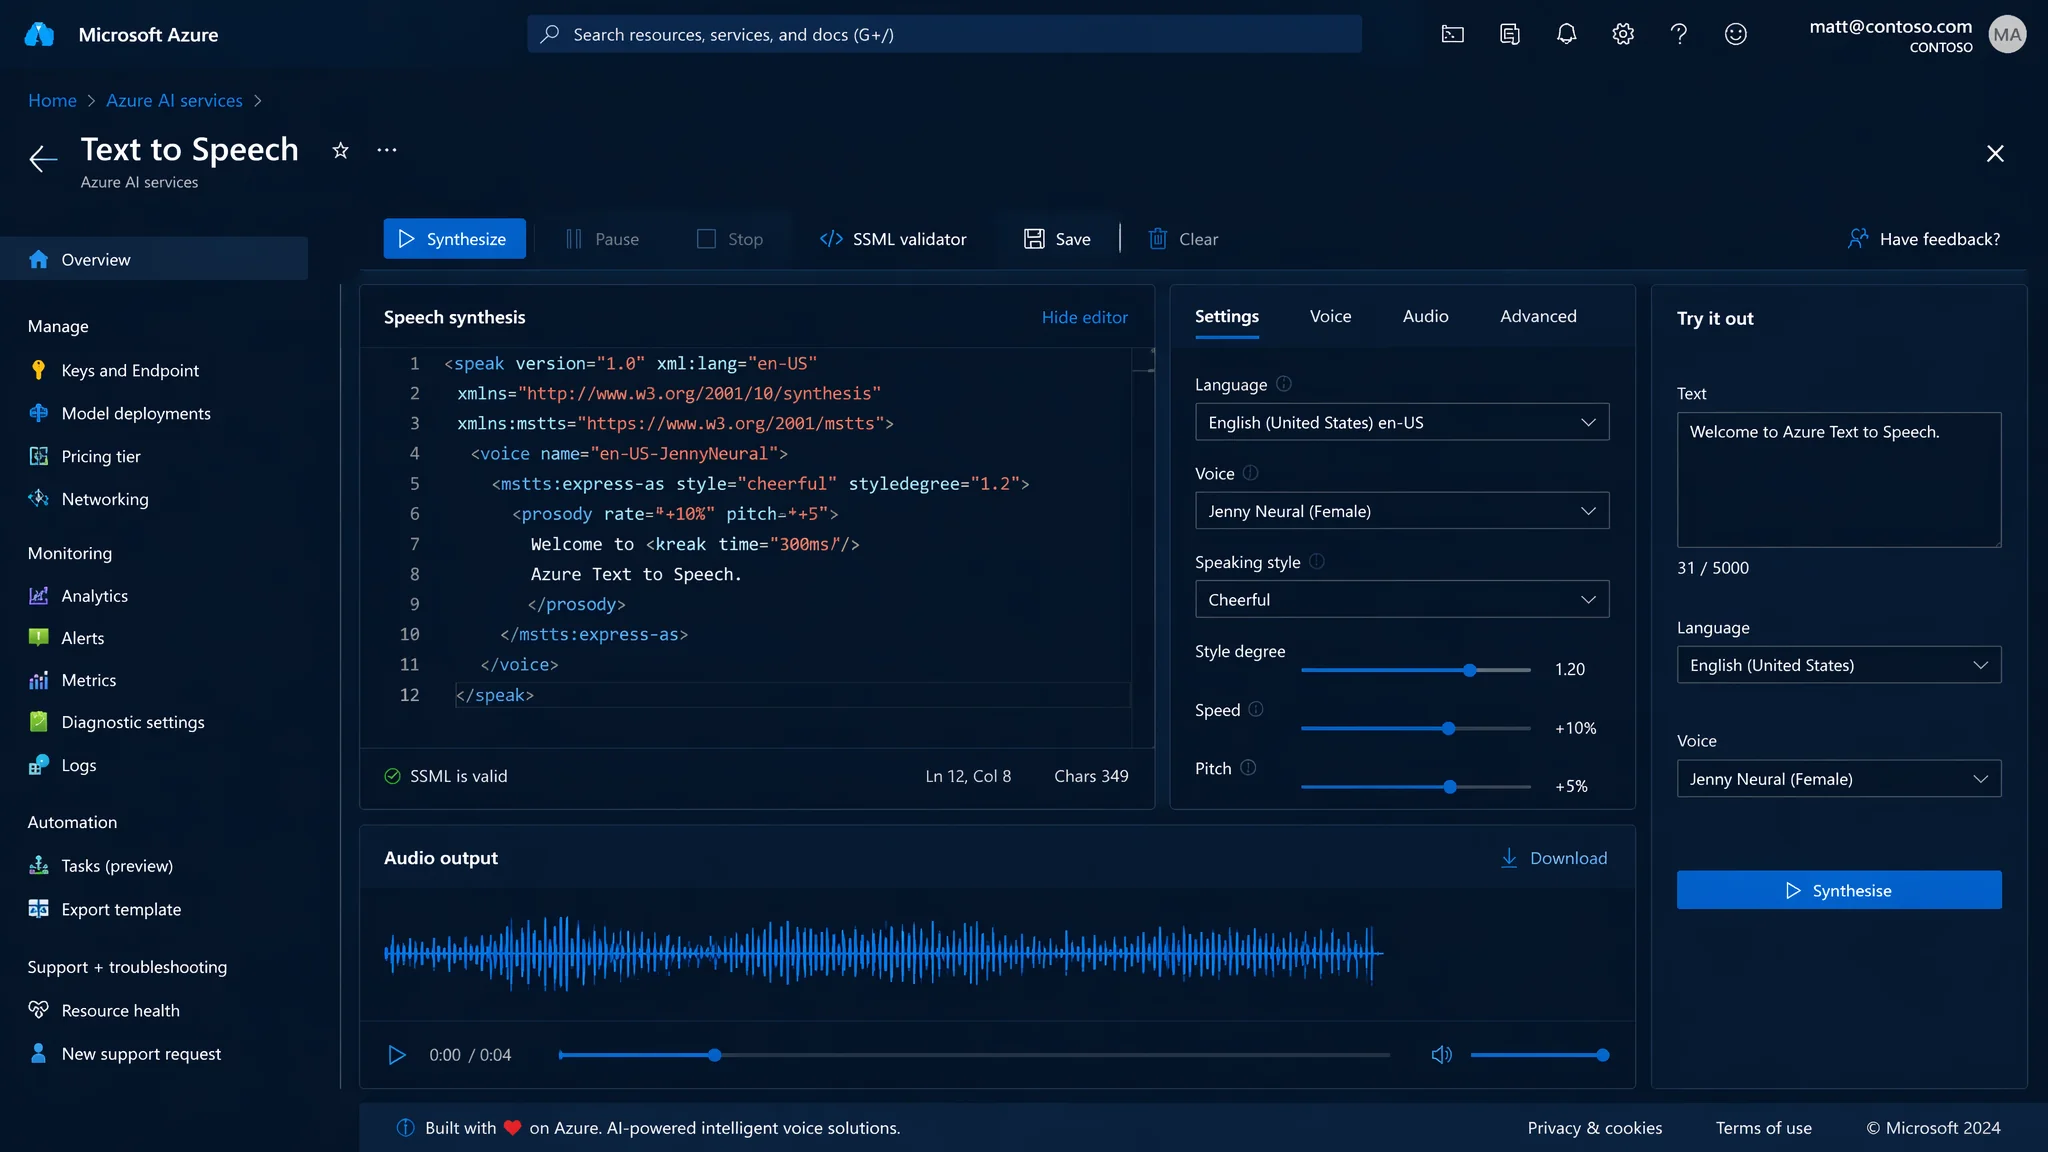Open the MA account avatar
This screenshot has height=1152, width=2048.
point(2007,35)
